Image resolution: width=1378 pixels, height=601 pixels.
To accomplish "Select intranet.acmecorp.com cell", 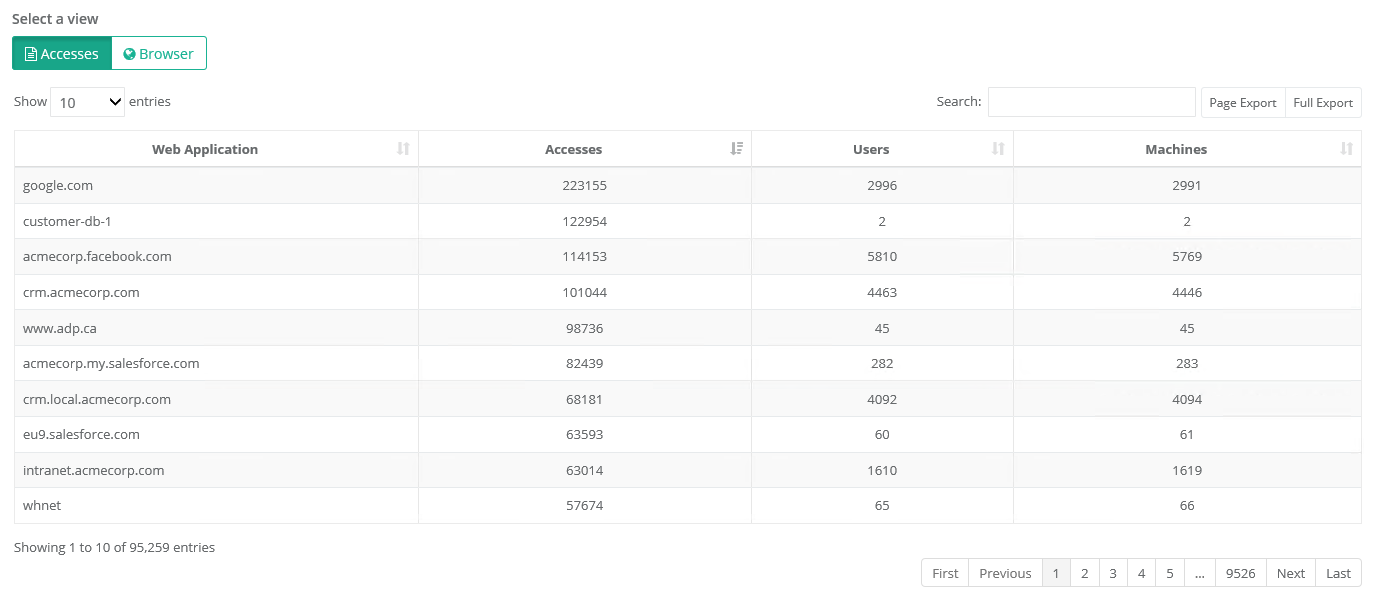I will coord(216,470).
